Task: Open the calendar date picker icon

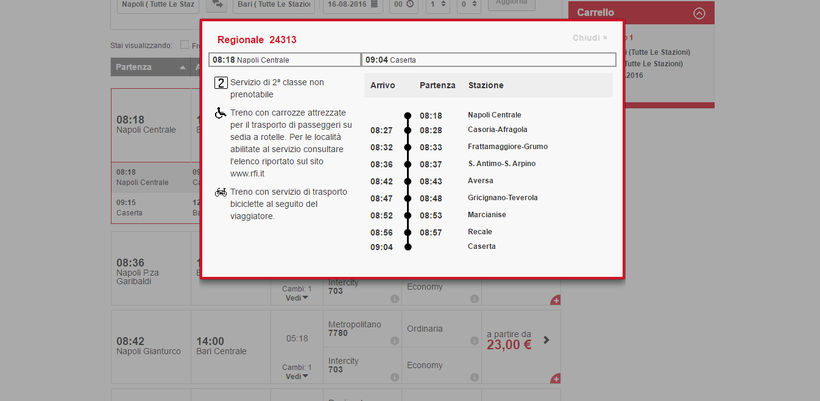Action: pos(373,5)
